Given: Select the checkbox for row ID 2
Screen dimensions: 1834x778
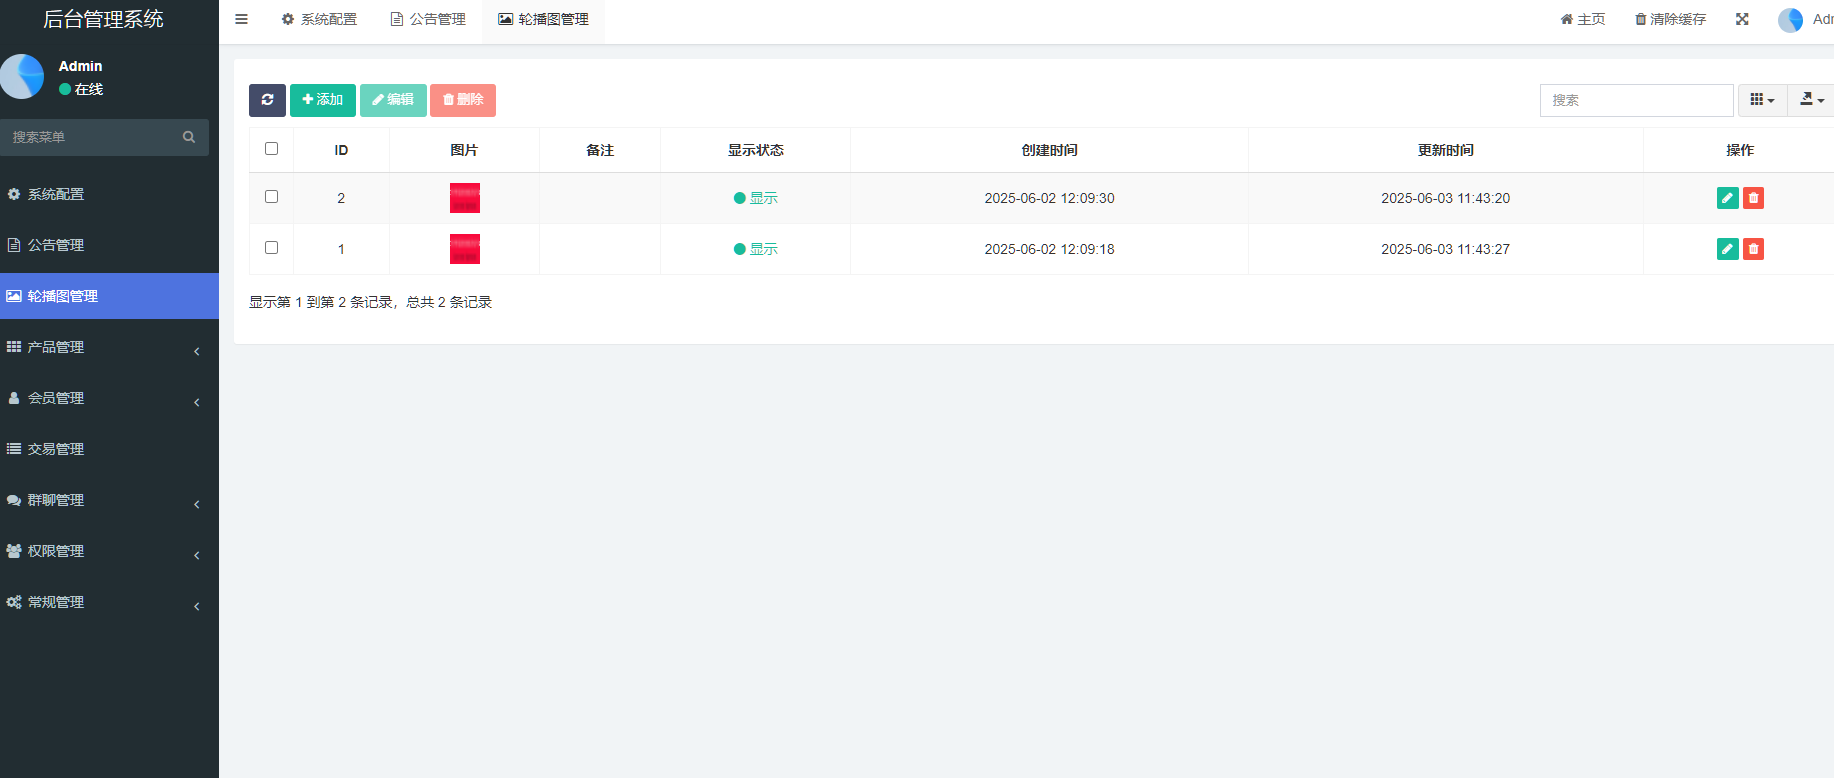Looking at the screenshot, I should click(x=271, y=197).
